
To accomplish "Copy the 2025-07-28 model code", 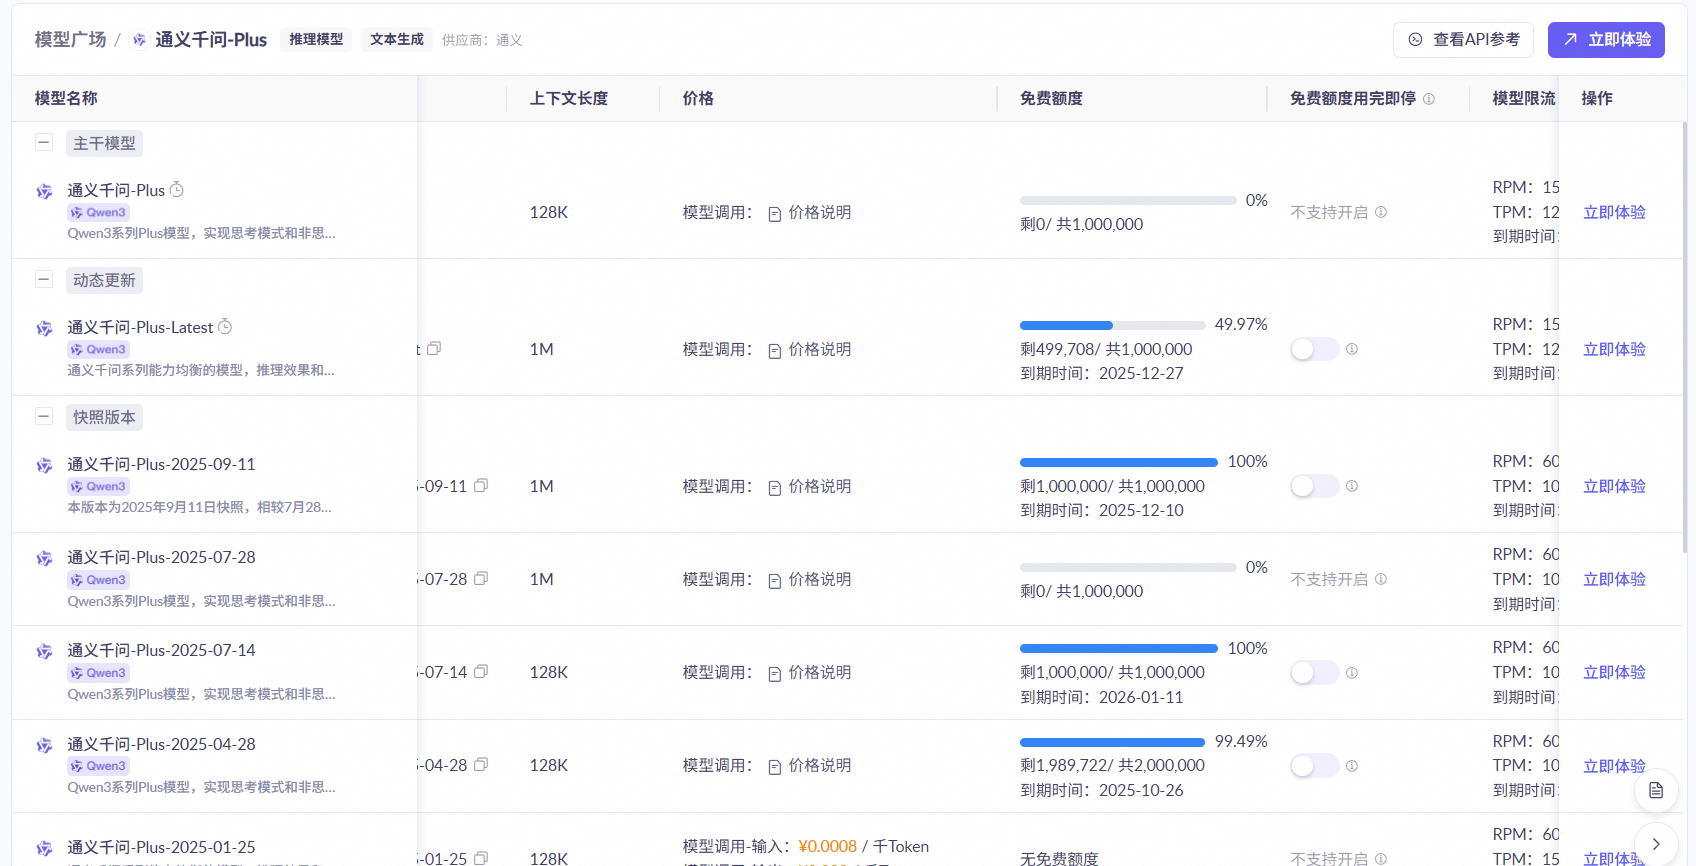I will pyautogui.click(x=481, y=578).
